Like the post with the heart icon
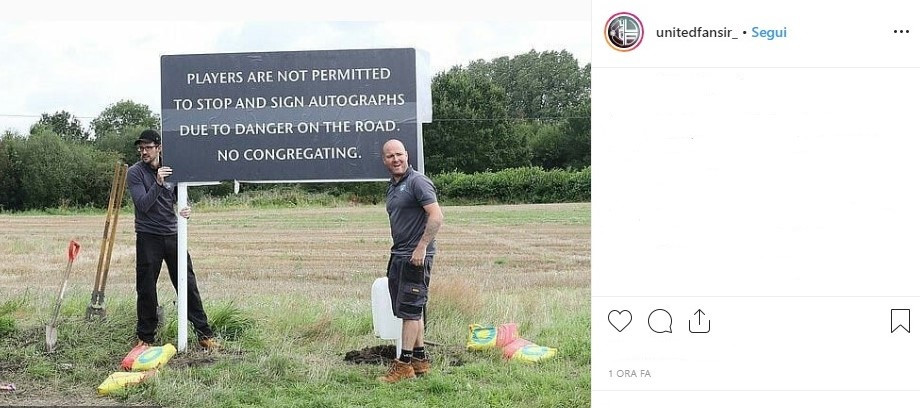Viewport: 920px width, 408px height. pyautogui.click(x=620, y=321)
